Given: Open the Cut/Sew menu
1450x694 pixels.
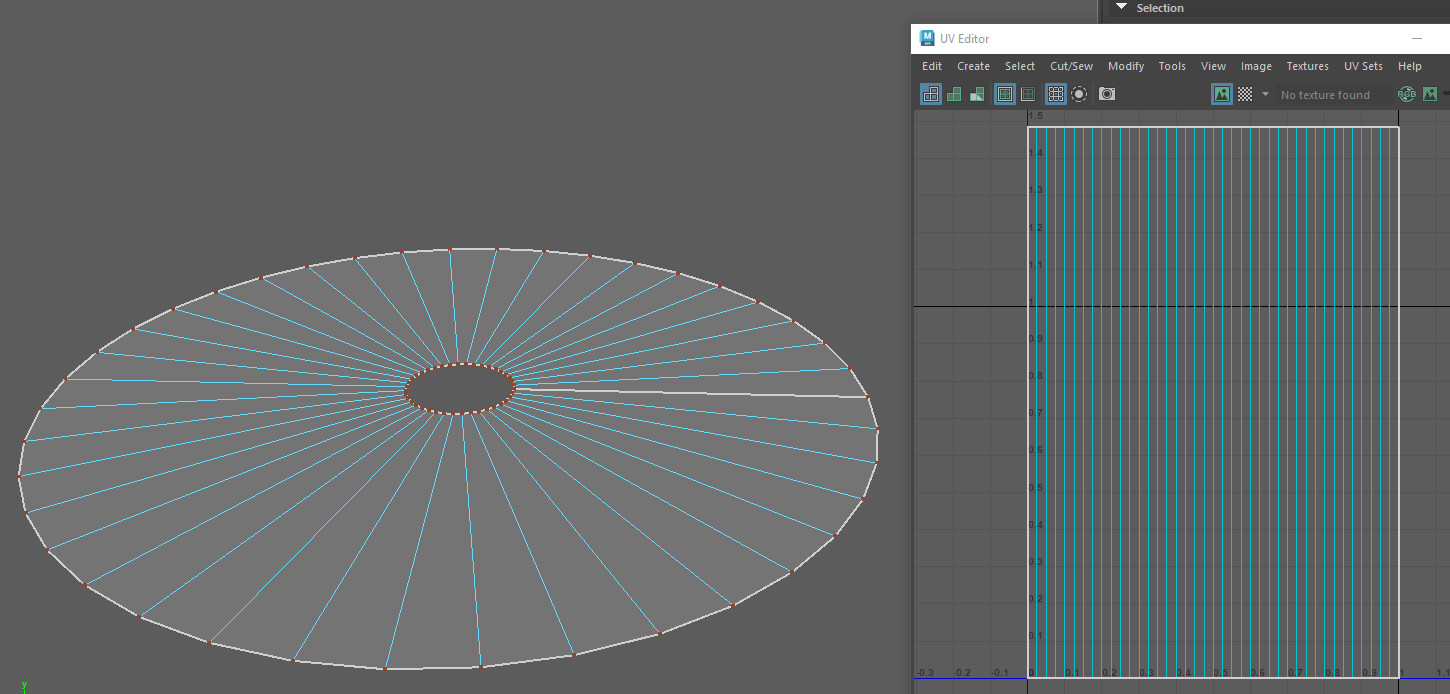Looking at the screenshot, I should point(1071,66).
